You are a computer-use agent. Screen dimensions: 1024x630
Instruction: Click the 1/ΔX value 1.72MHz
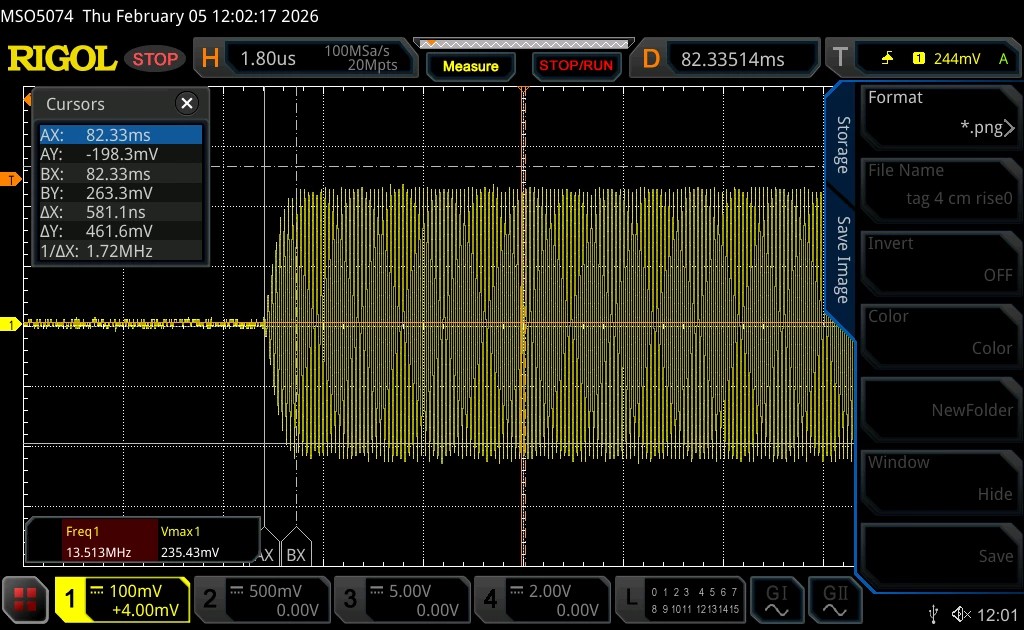coord(119,251)
